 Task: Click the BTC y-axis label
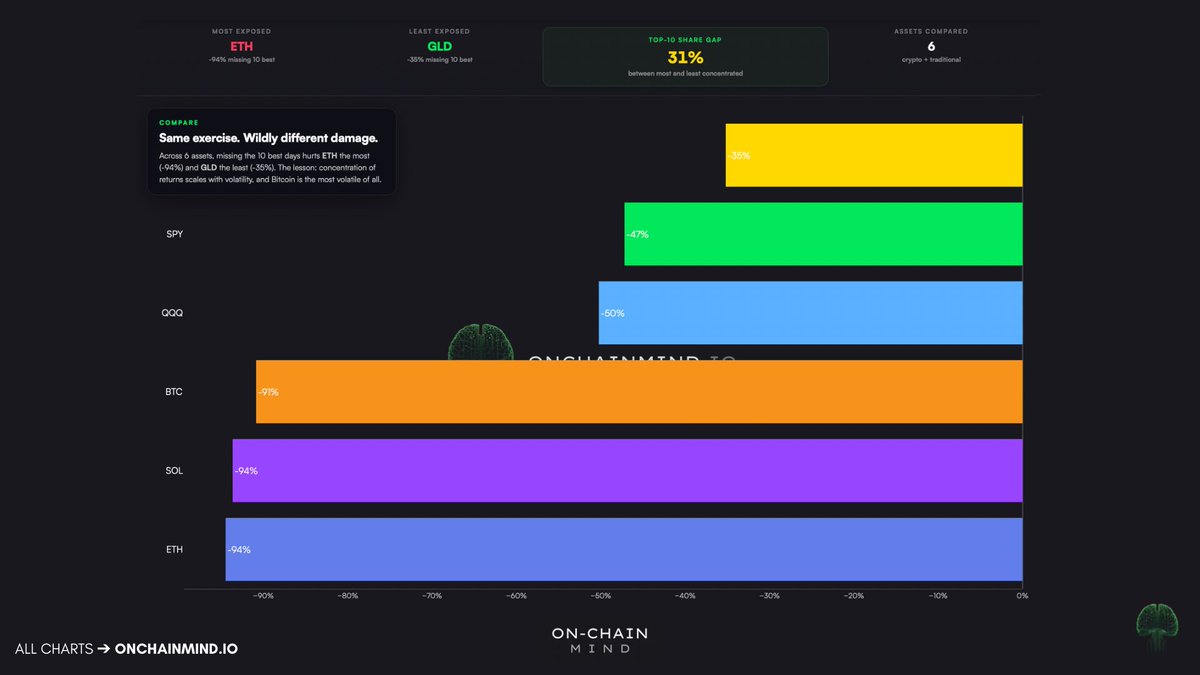click(x=174, y=392)
